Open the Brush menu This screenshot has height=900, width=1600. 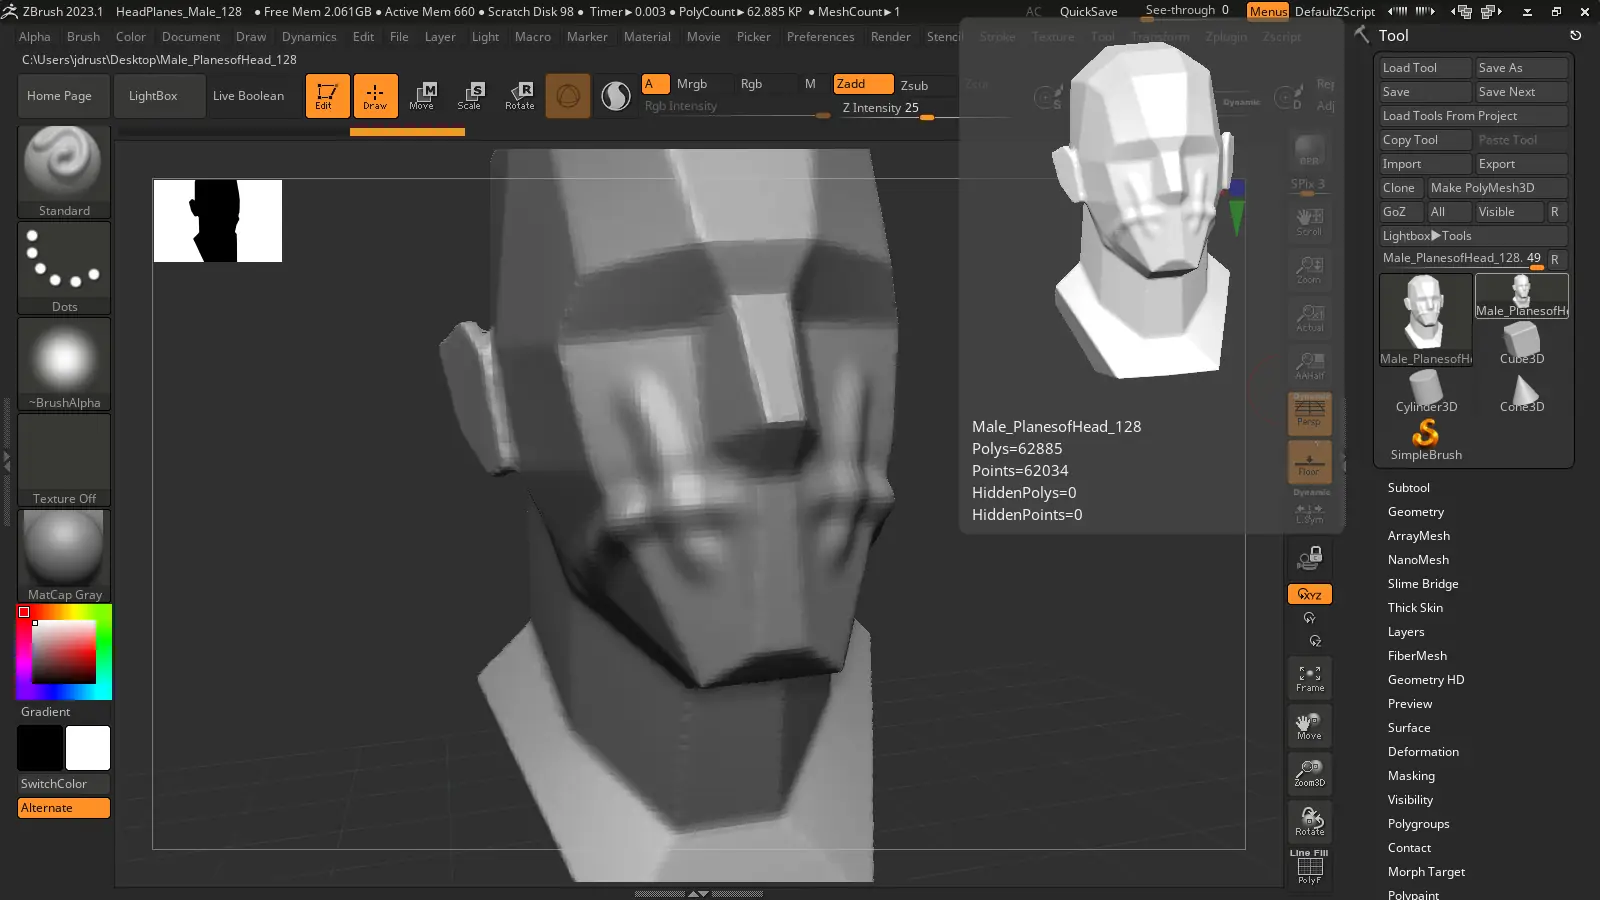click(x=83, y=37)
